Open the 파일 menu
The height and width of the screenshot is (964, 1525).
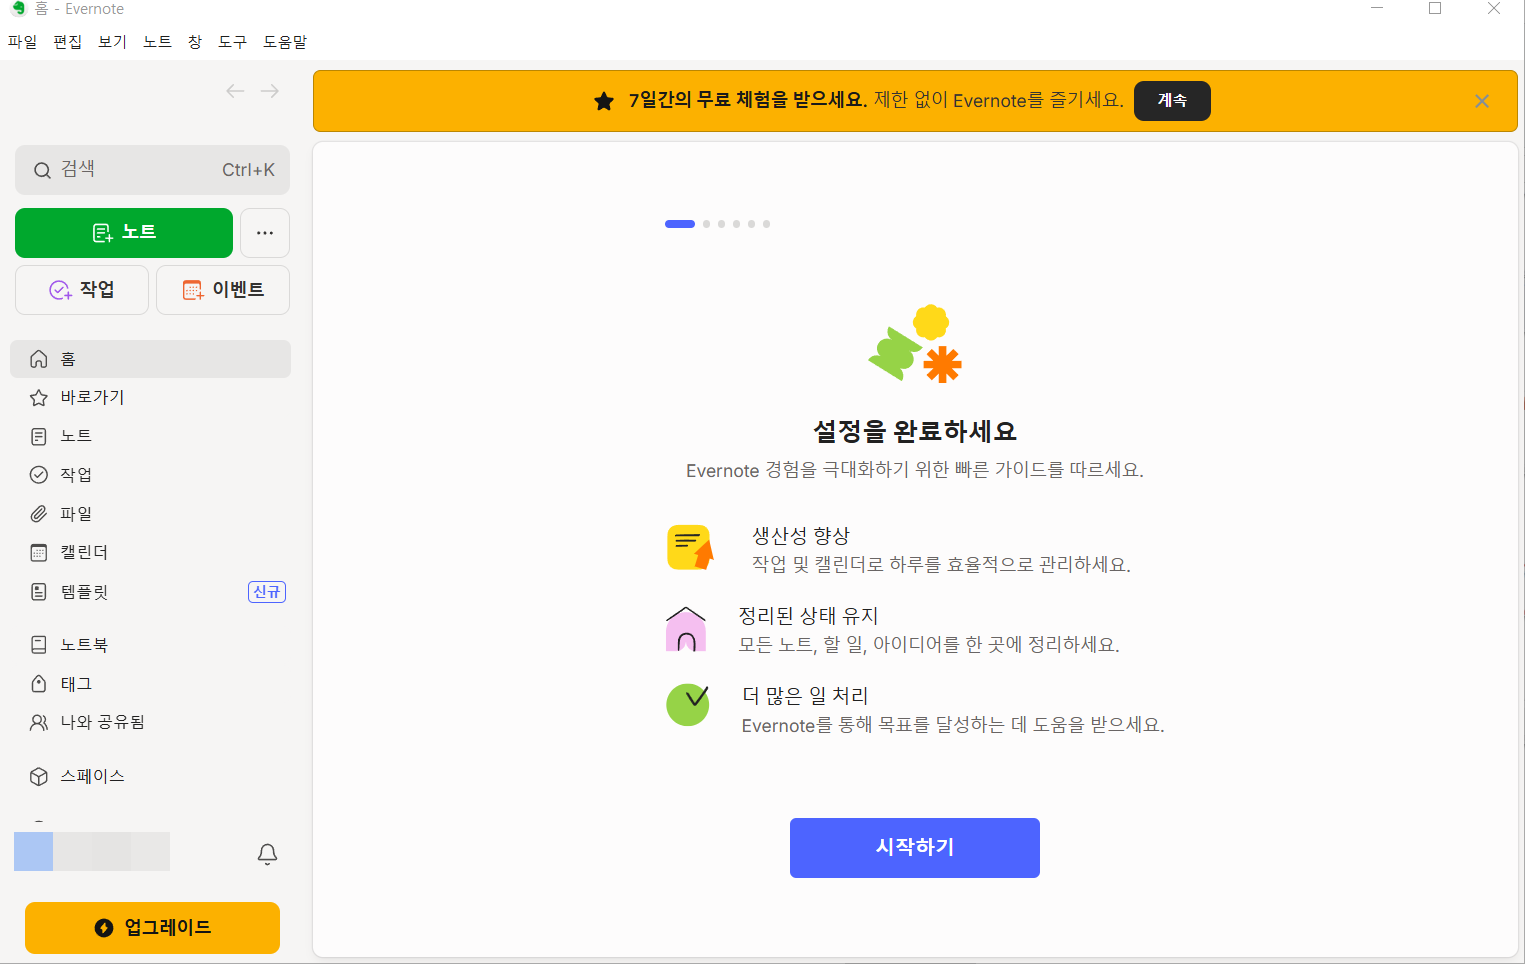[x=22, y=42]
